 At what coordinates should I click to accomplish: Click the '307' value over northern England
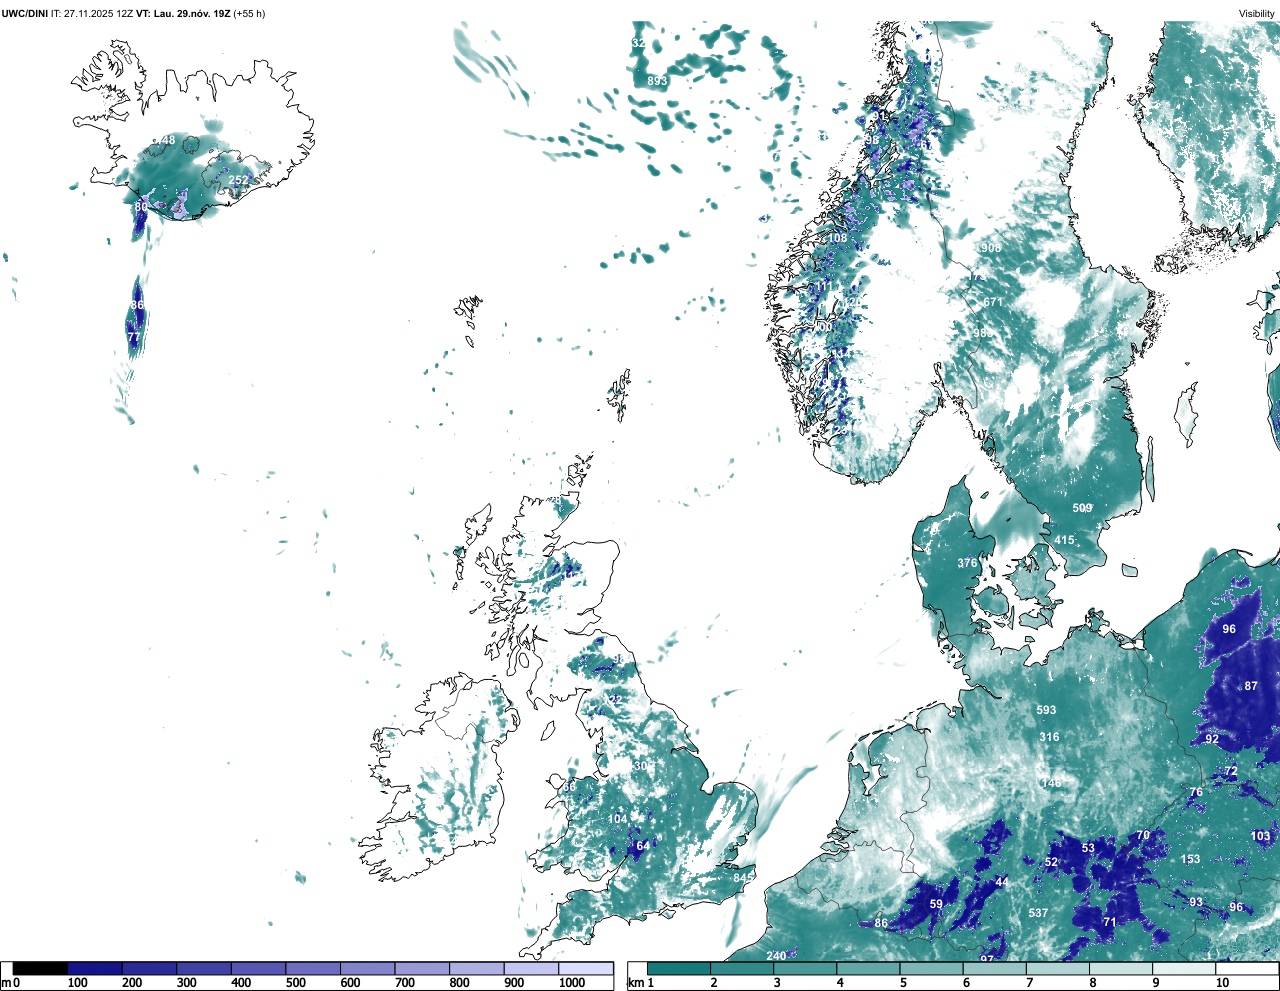(644, 766)
